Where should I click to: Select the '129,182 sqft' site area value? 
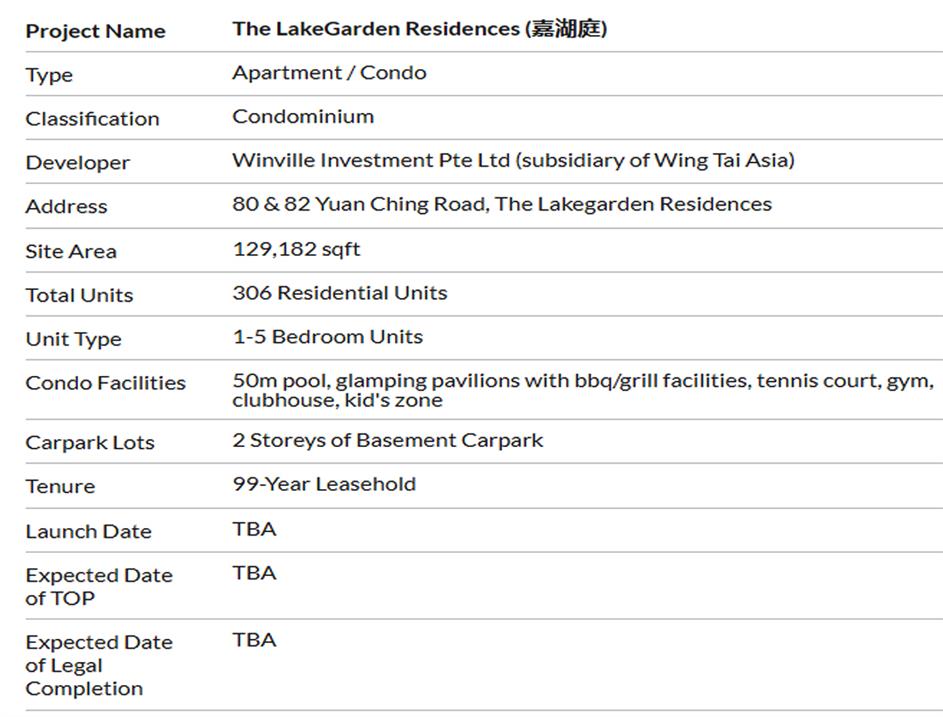coord(296,249)
